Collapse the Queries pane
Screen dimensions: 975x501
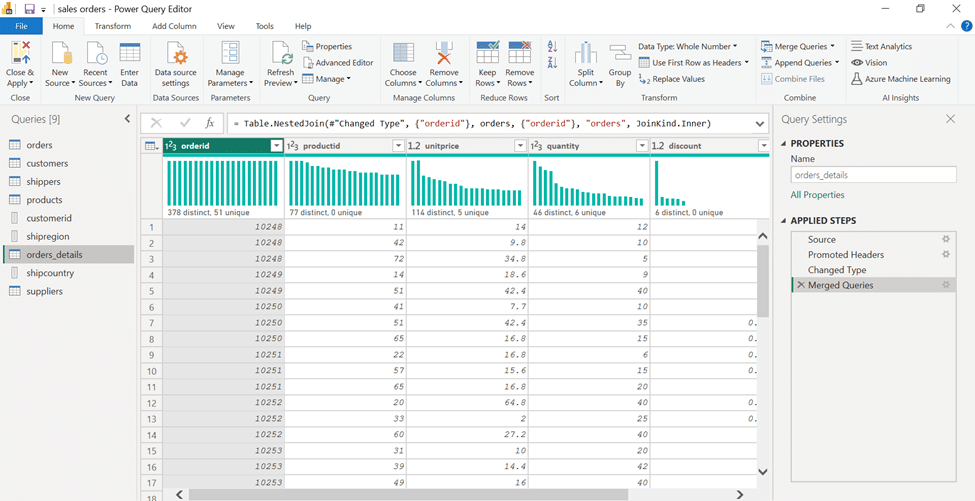[x=127, y=119]
